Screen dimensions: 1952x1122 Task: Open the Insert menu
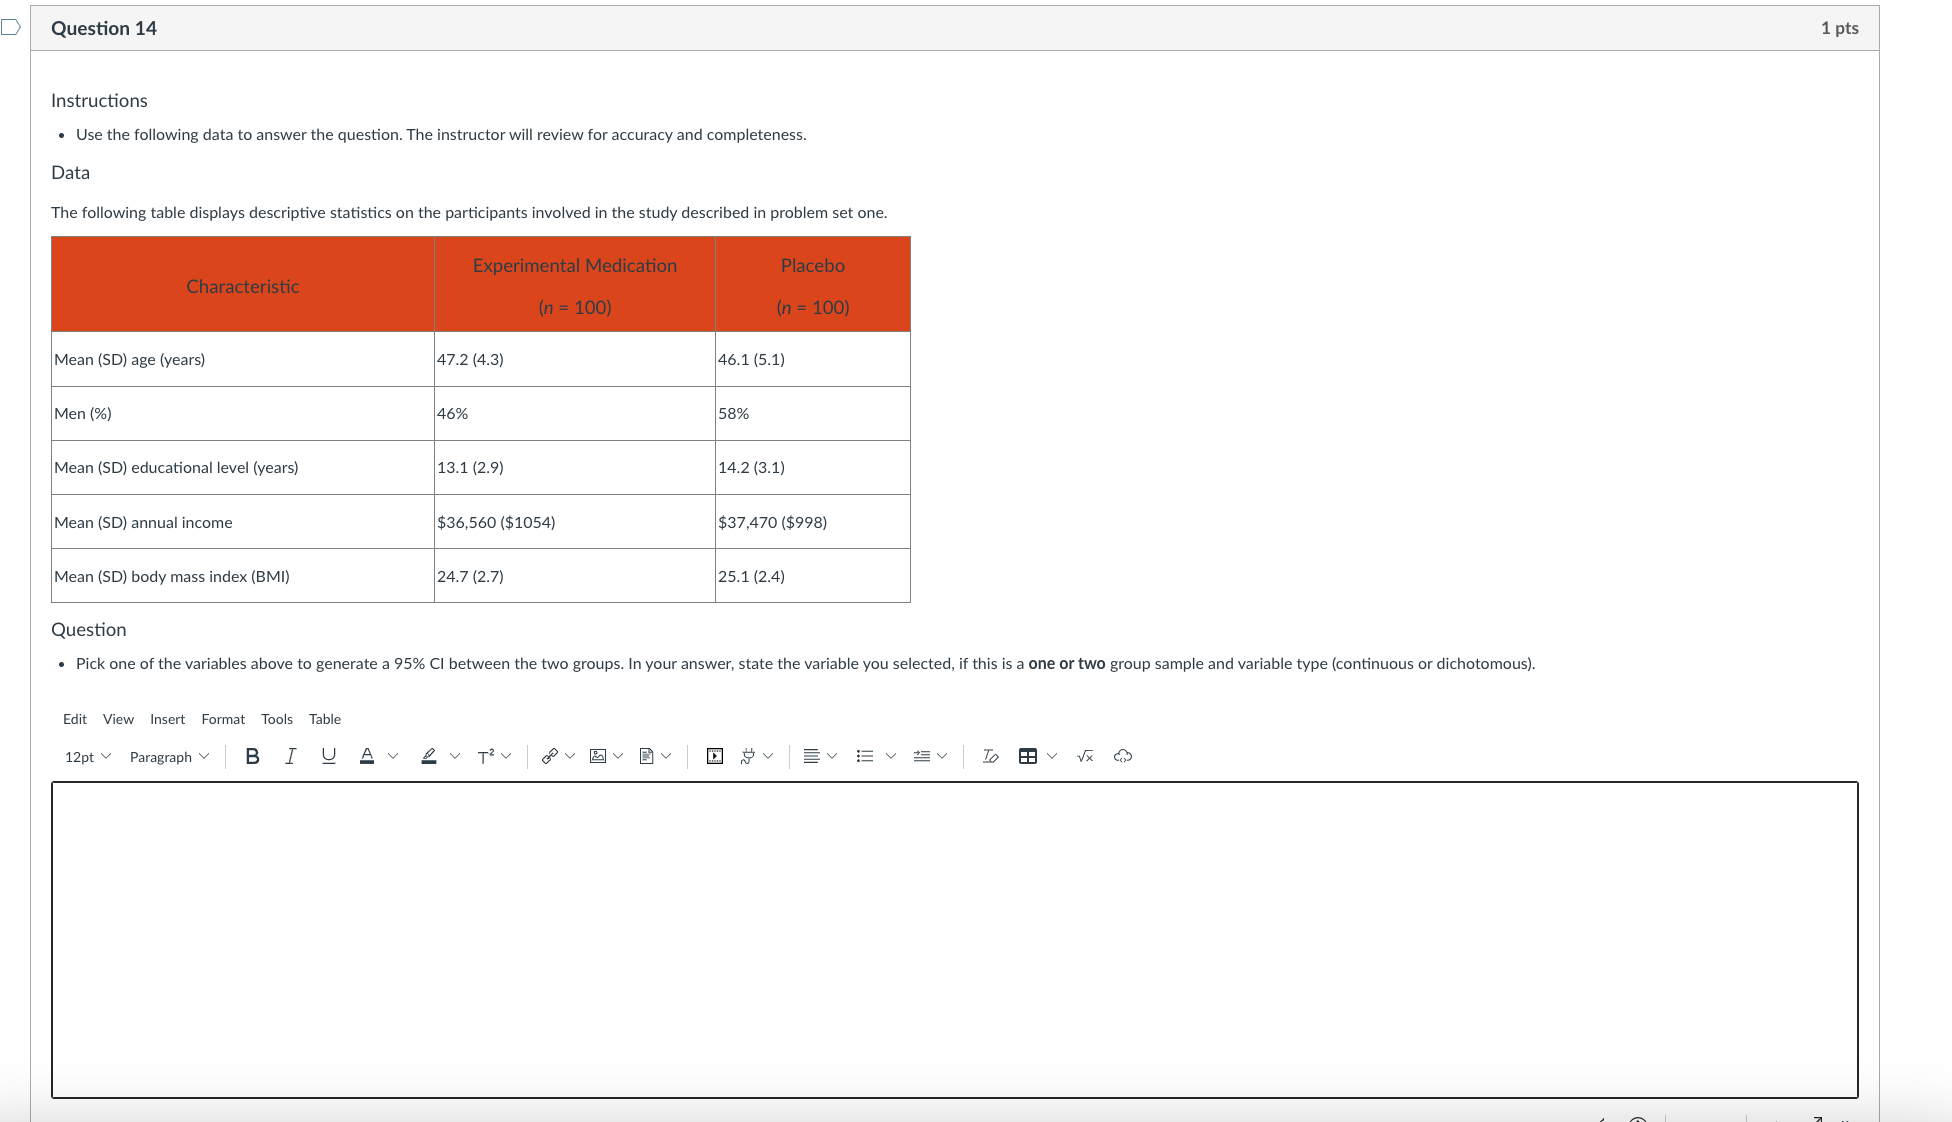click(x=167, y=719)
